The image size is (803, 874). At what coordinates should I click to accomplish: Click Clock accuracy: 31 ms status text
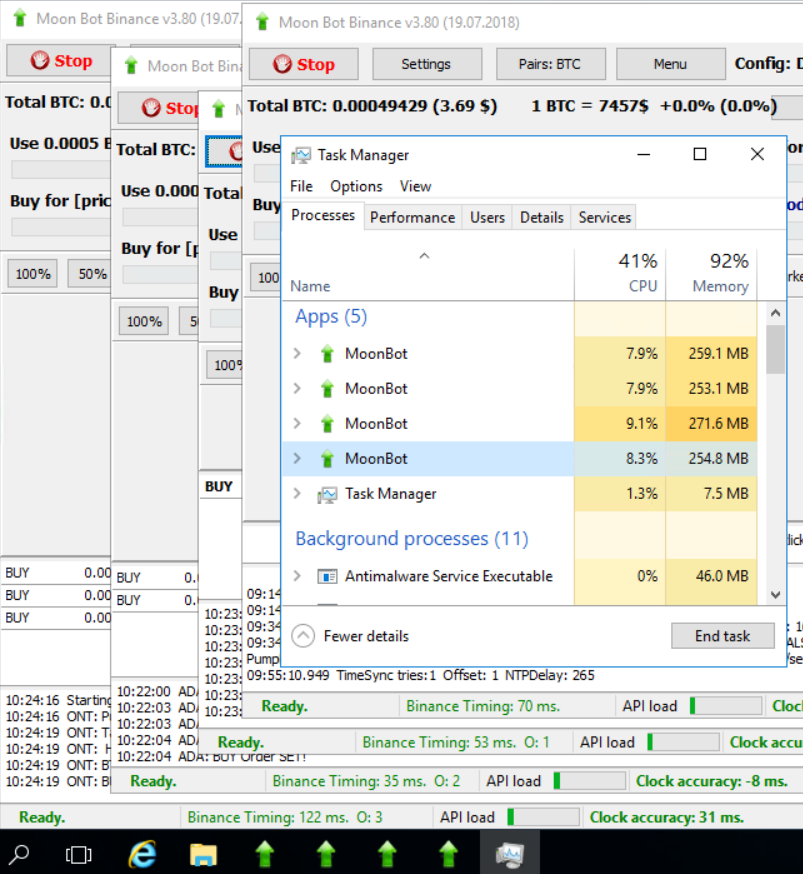(666, 818)
